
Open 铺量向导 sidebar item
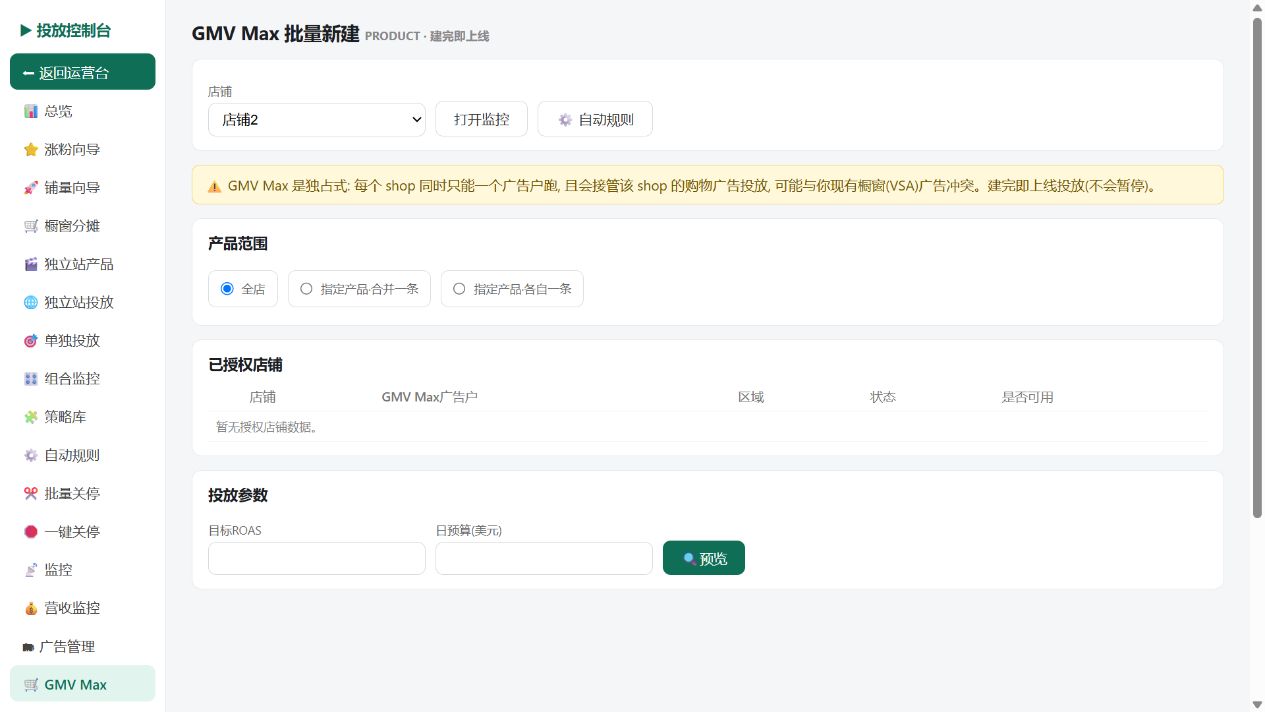coord(82,188)
